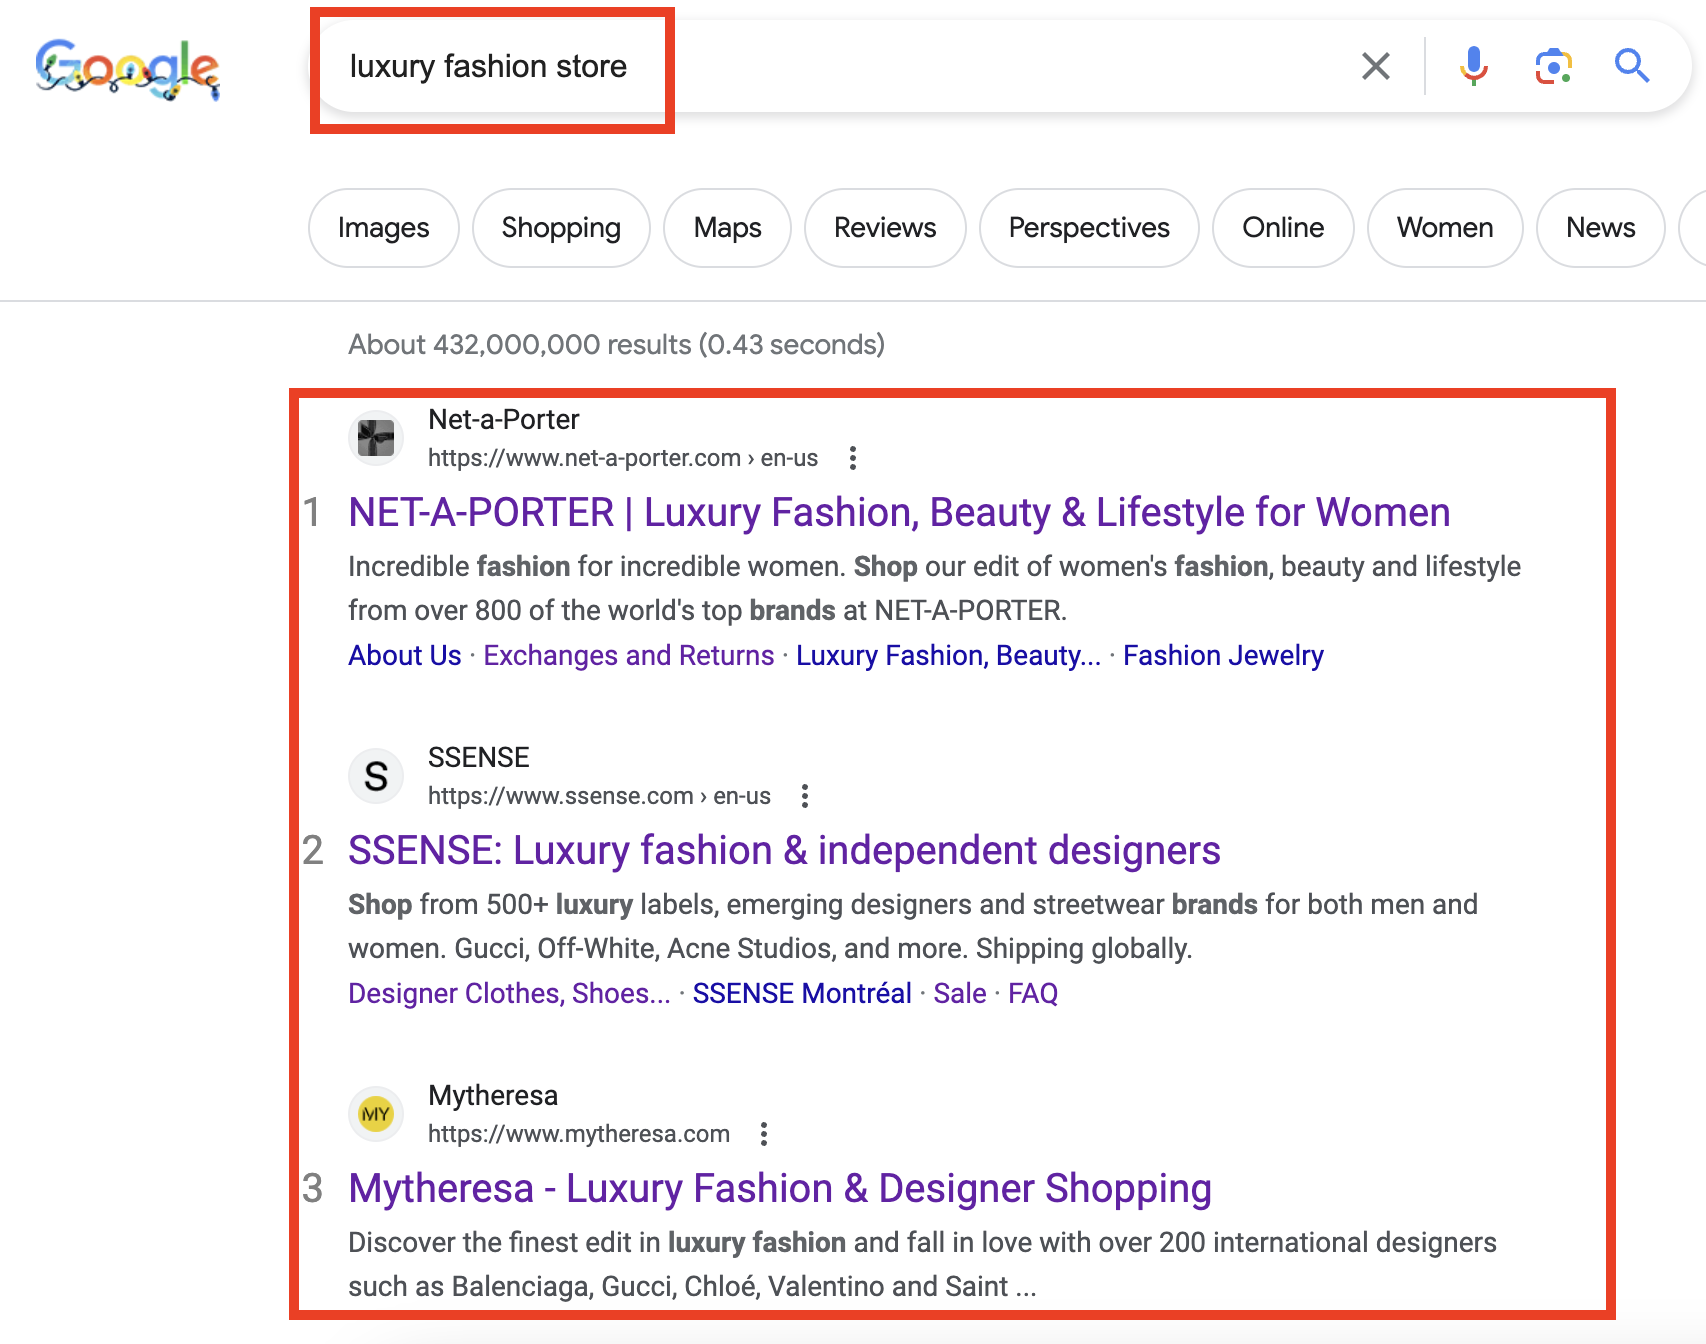The image size is (1706, 1344).
Task: Clear the search query with X icon
Action: [x=1376, y=66]
